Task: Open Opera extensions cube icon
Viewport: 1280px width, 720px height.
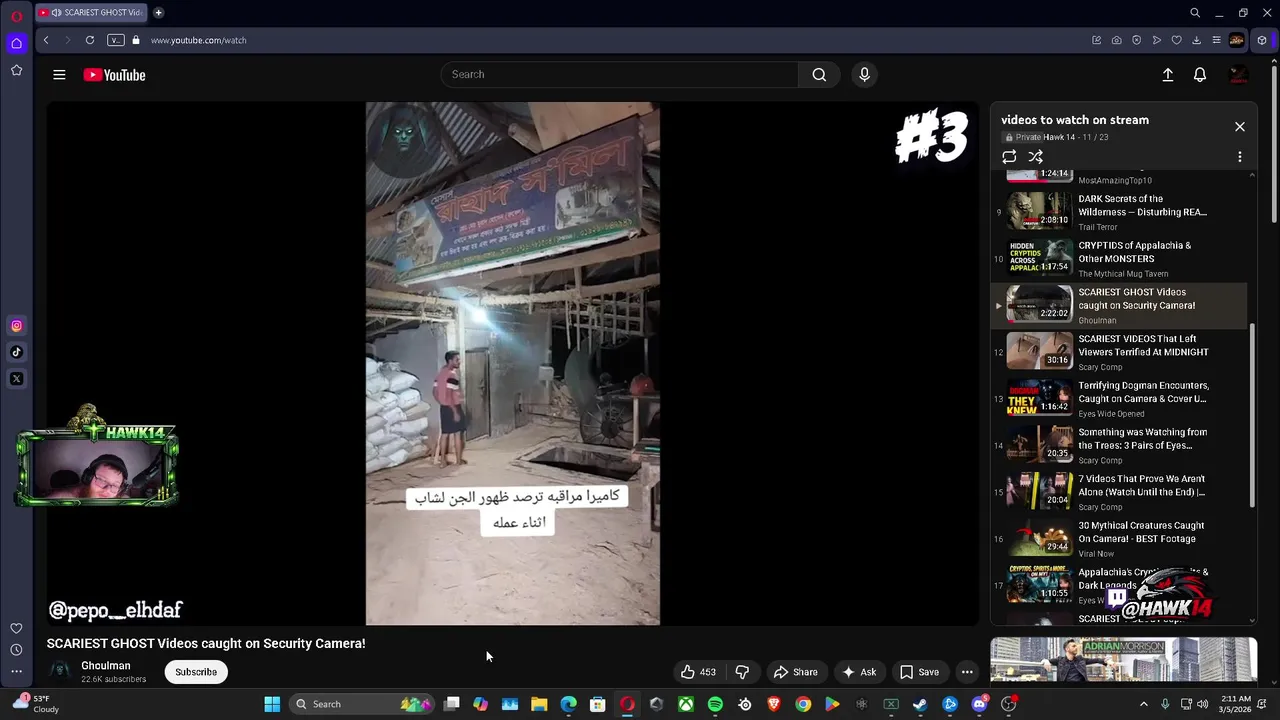Action: pyautogui.click(x=1262, y=40)
